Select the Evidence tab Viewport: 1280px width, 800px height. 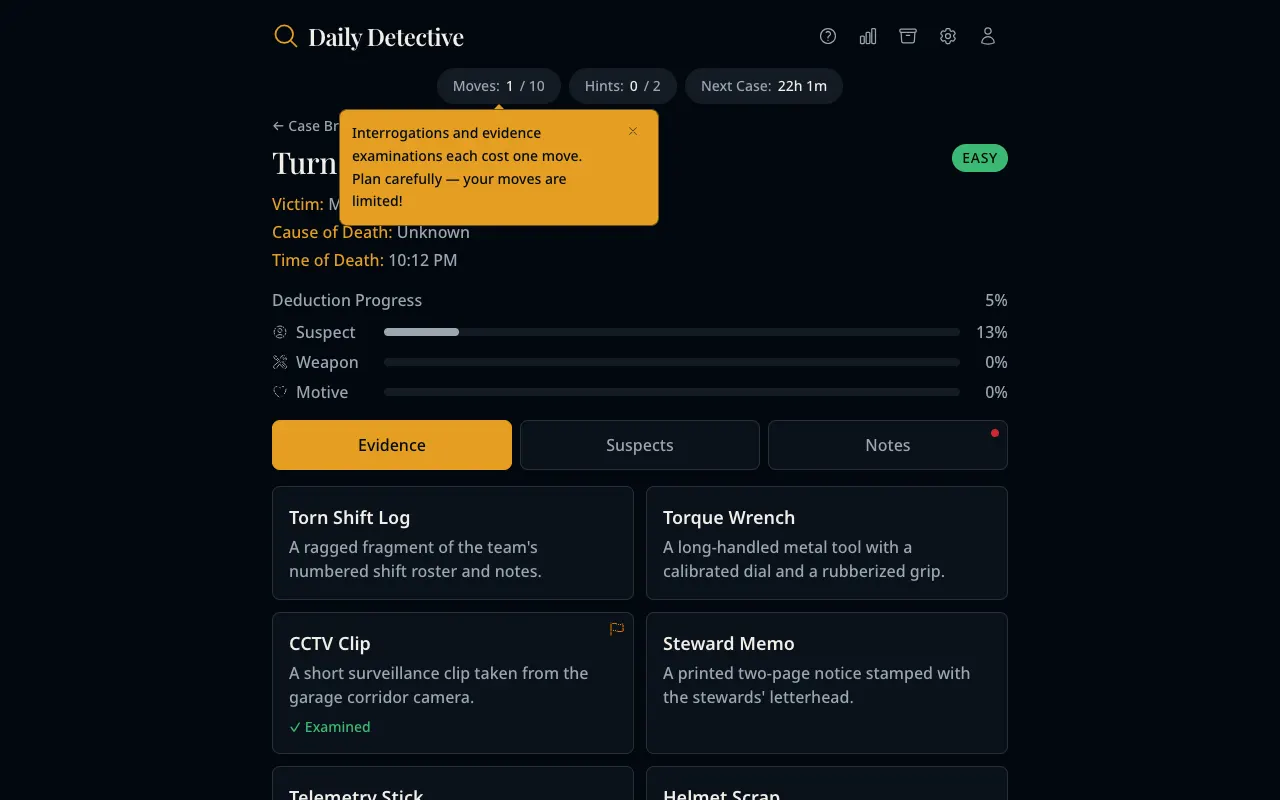[x=392, y=445]
